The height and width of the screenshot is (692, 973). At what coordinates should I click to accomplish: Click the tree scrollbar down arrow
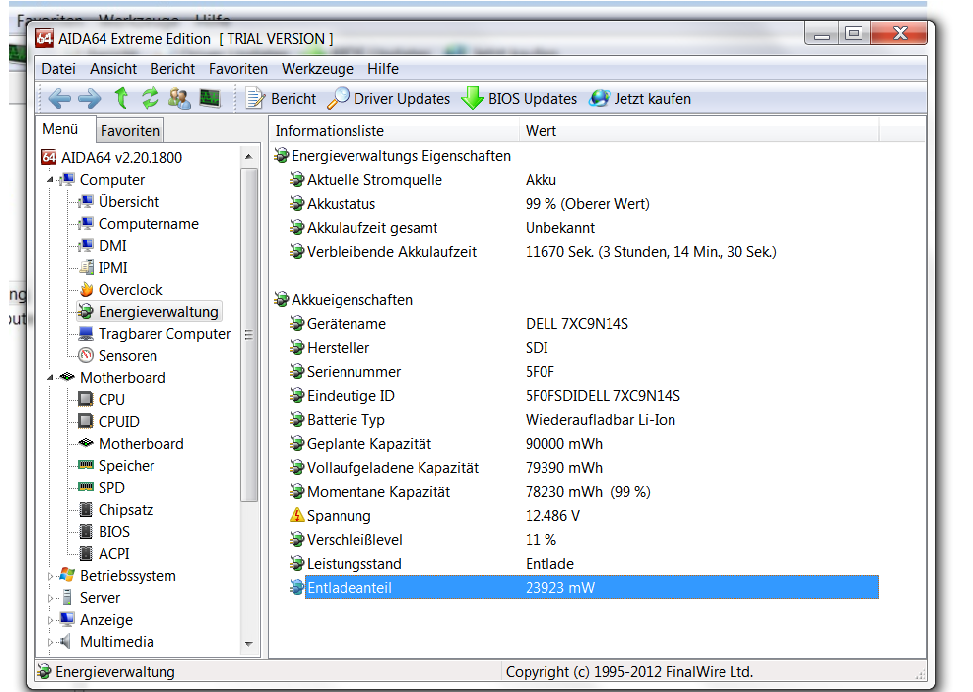(x=249, y=644)
